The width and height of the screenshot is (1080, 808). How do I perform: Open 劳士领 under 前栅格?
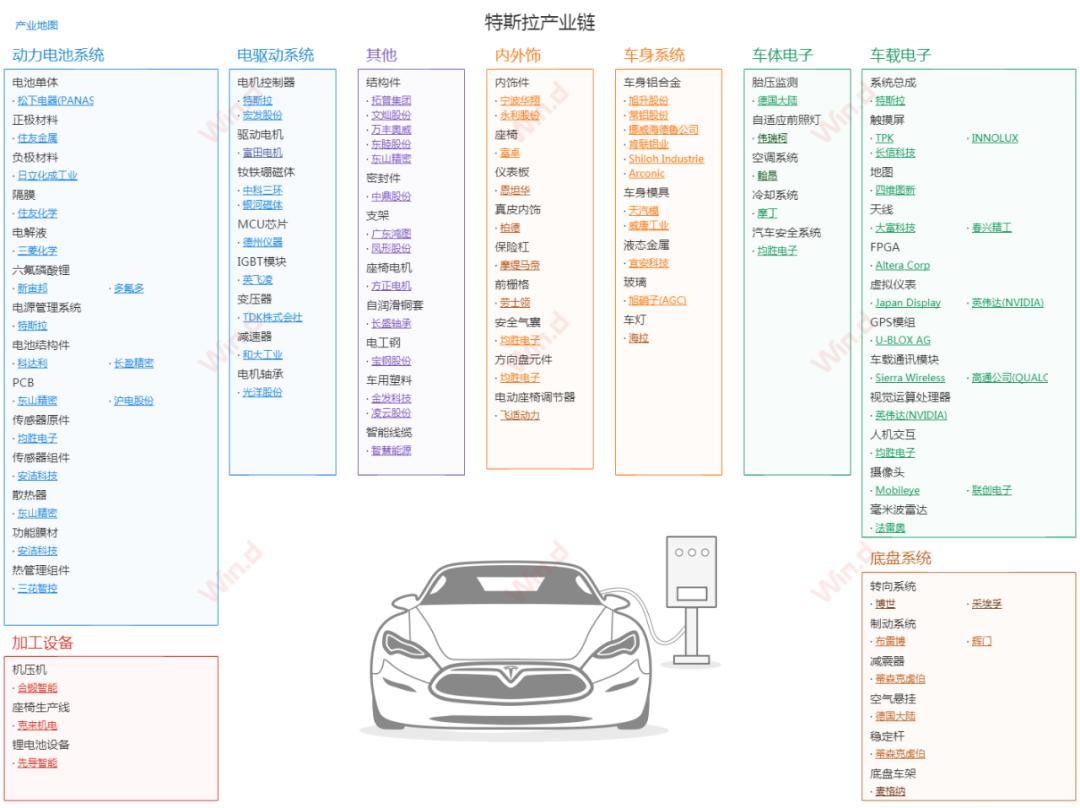pyautogui.click(x=515, y=303)
